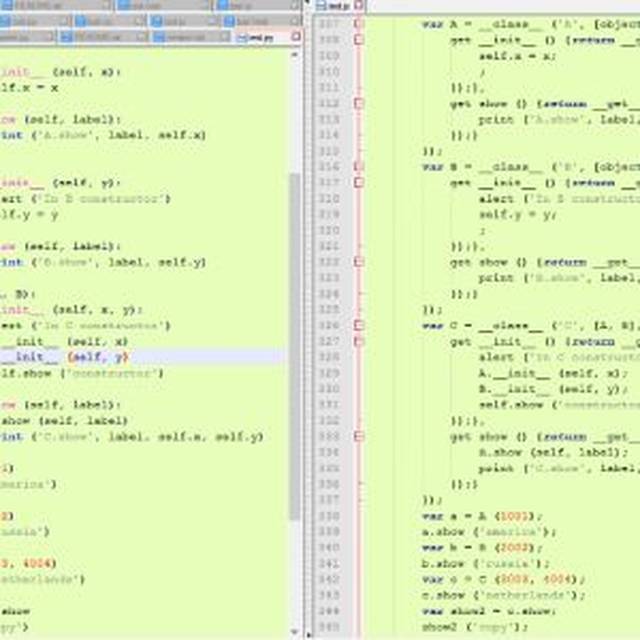The width and height of the screenshot is (640, 640).
Task: Click the left pane scroll-up arrow
Action: click(295, 54)
